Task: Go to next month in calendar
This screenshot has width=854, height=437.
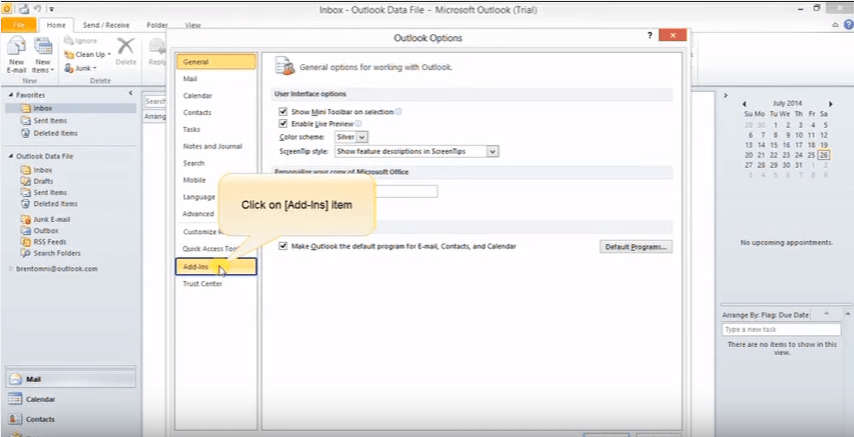Action: click(x=831, y=104)
